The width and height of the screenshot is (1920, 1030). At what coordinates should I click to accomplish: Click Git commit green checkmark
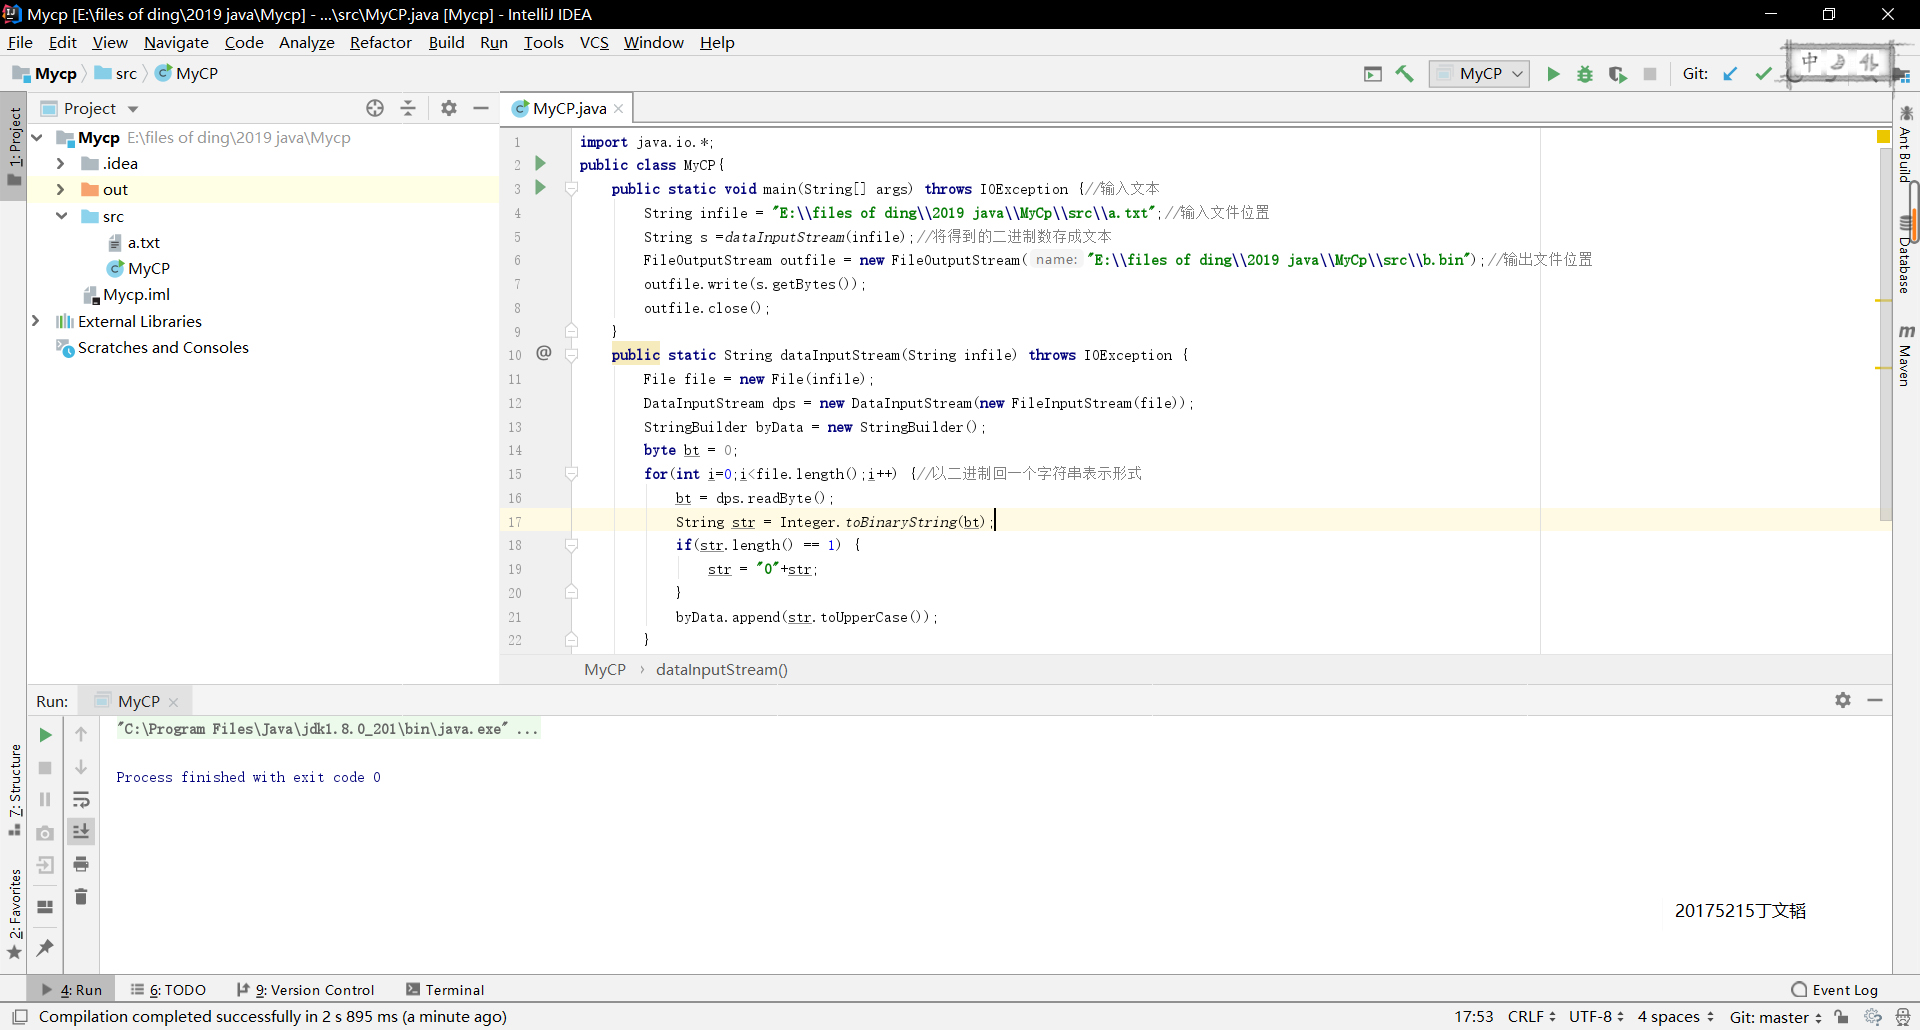[1763, 74]
